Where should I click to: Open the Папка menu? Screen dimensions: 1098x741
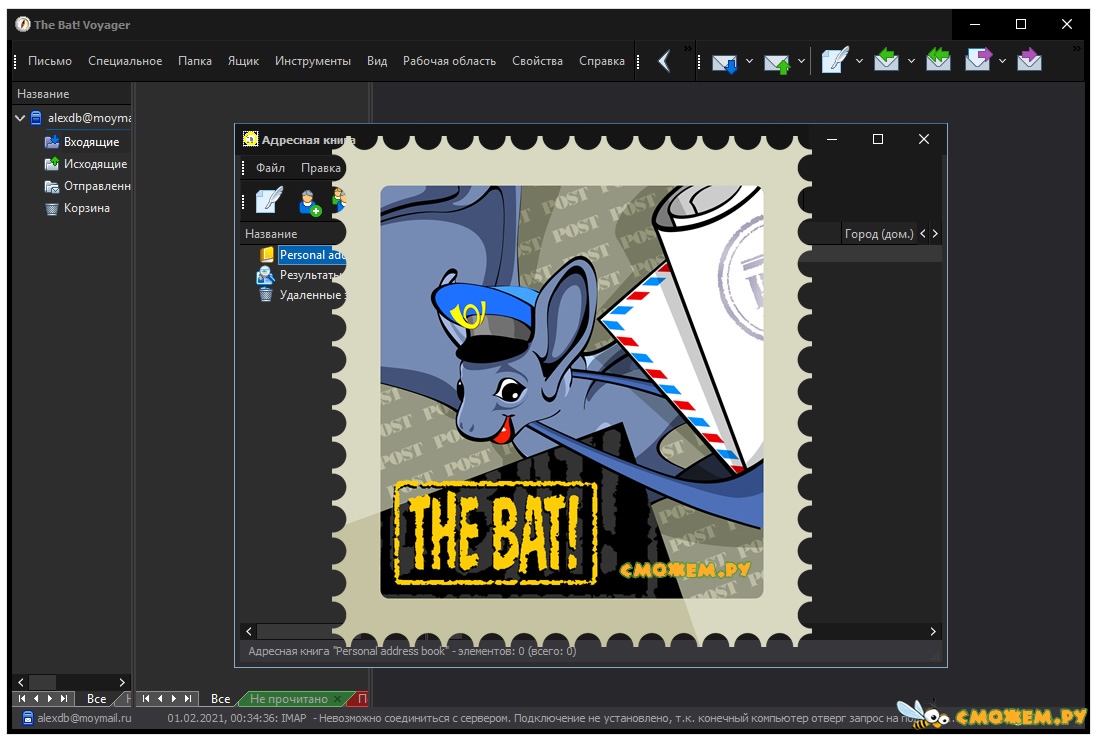point(195,61)
